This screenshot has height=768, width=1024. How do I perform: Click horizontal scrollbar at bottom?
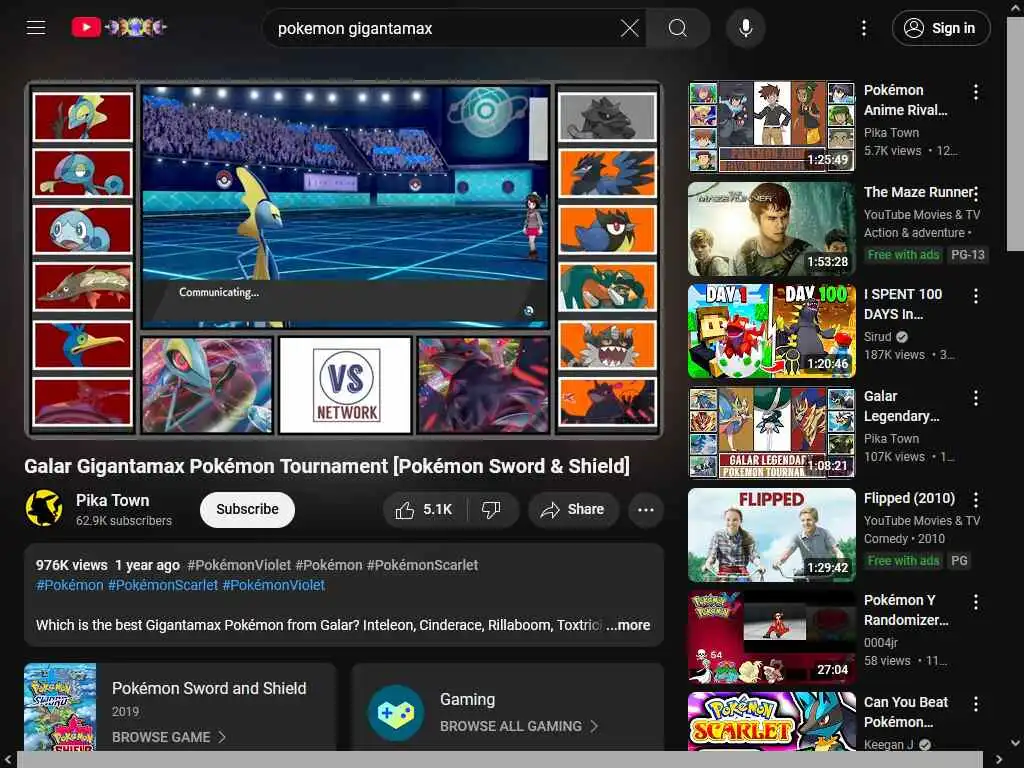[500, 759]
